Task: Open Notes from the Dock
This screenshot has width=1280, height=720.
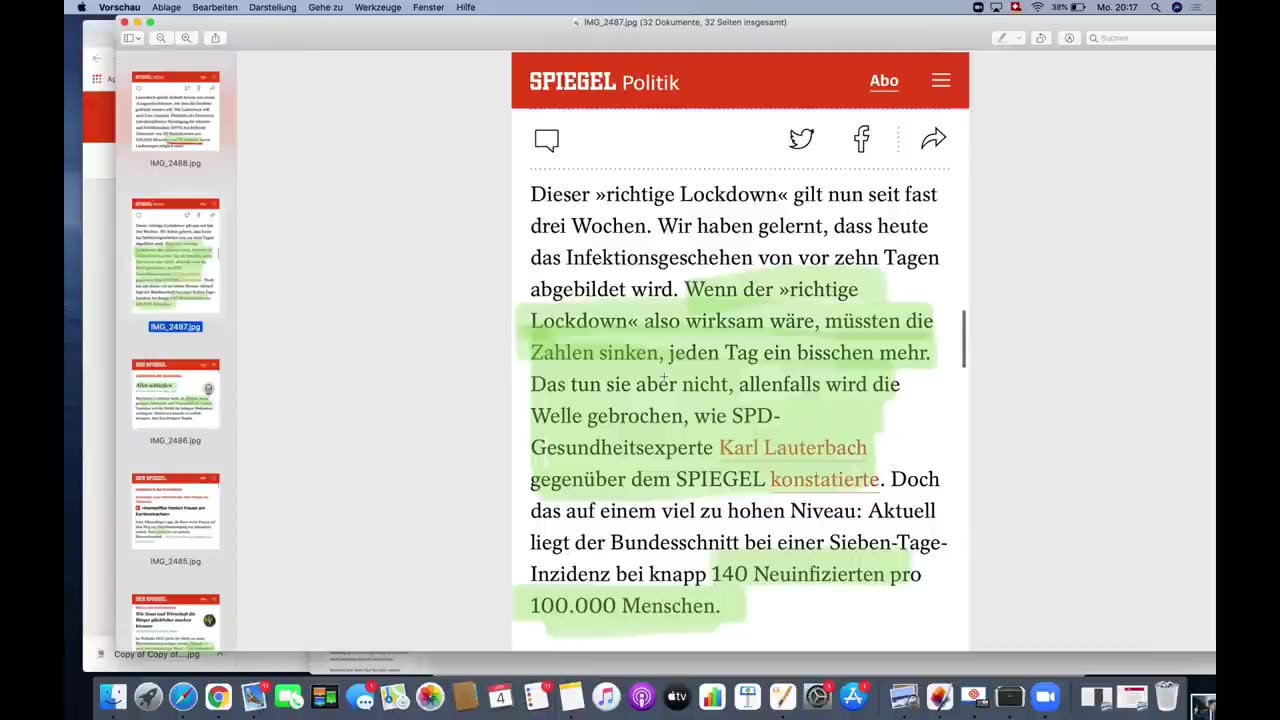Action: coord(571,697)
